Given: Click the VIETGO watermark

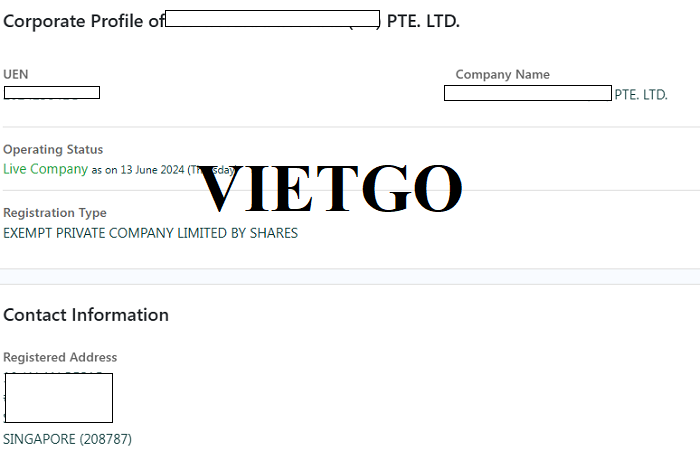Looking at the screenshot, I should point(329,188).
